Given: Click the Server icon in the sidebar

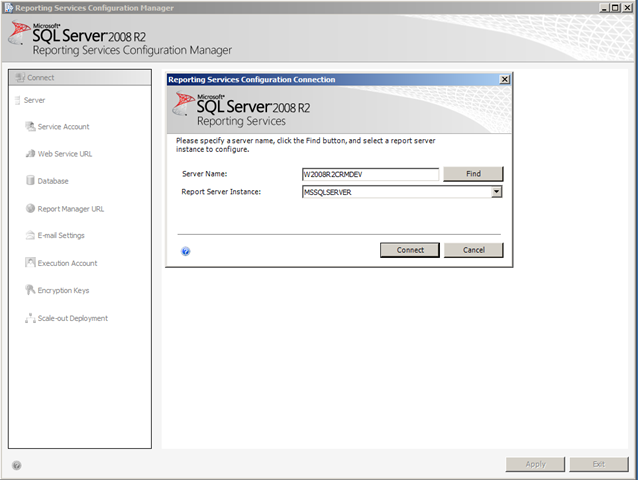Looking at the screenshot, I should (x=17, y=100).
